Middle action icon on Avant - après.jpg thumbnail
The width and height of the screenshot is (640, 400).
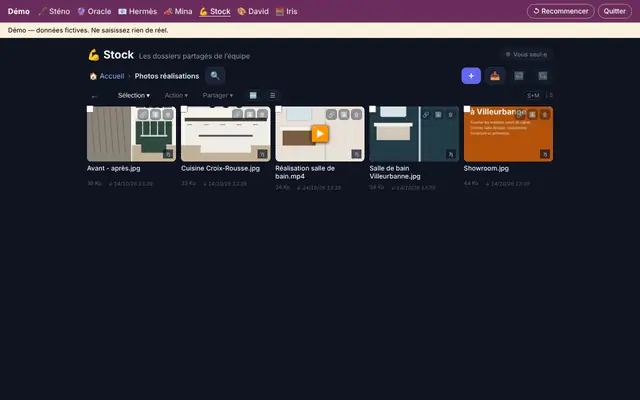[x=155, y=115]
